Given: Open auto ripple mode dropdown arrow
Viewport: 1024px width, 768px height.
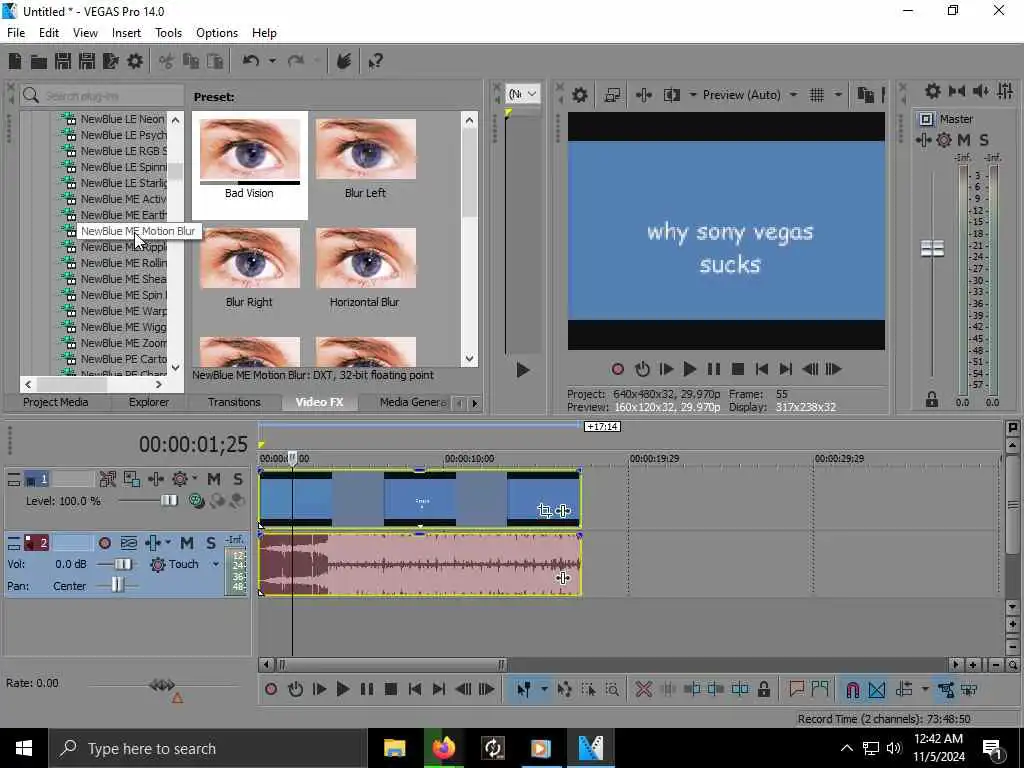Looking at the screenshot, I should [x=925, y=689].
